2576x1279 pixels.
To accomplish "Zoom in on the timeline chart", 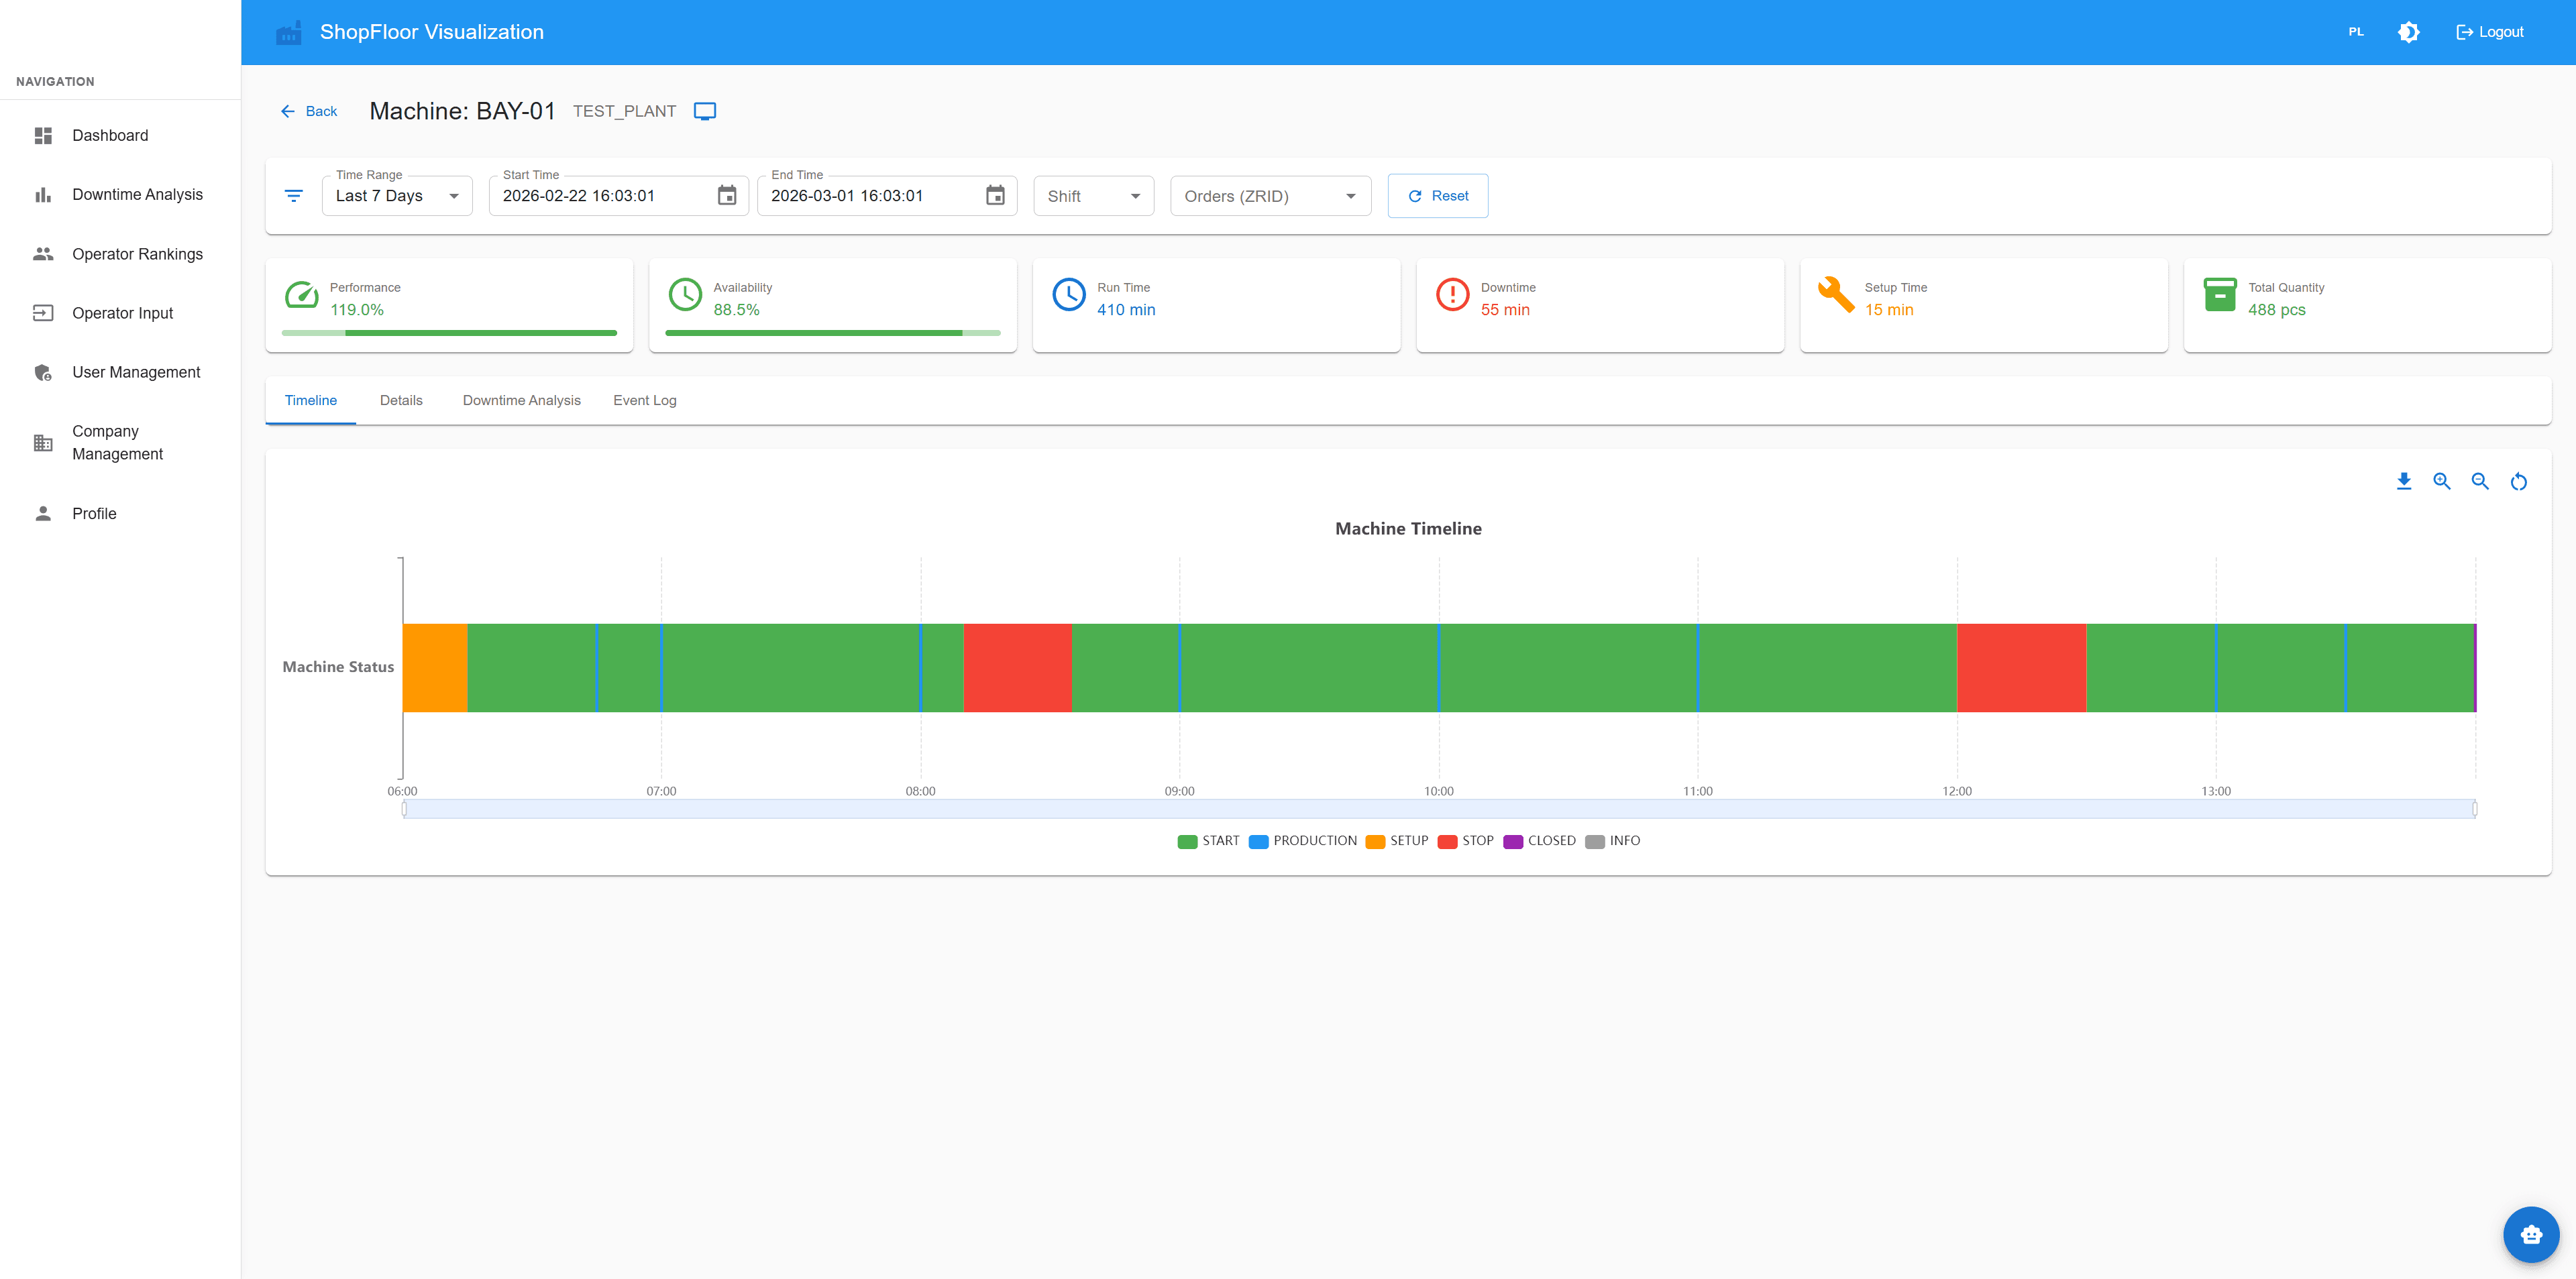I will tap(2442, 481).
